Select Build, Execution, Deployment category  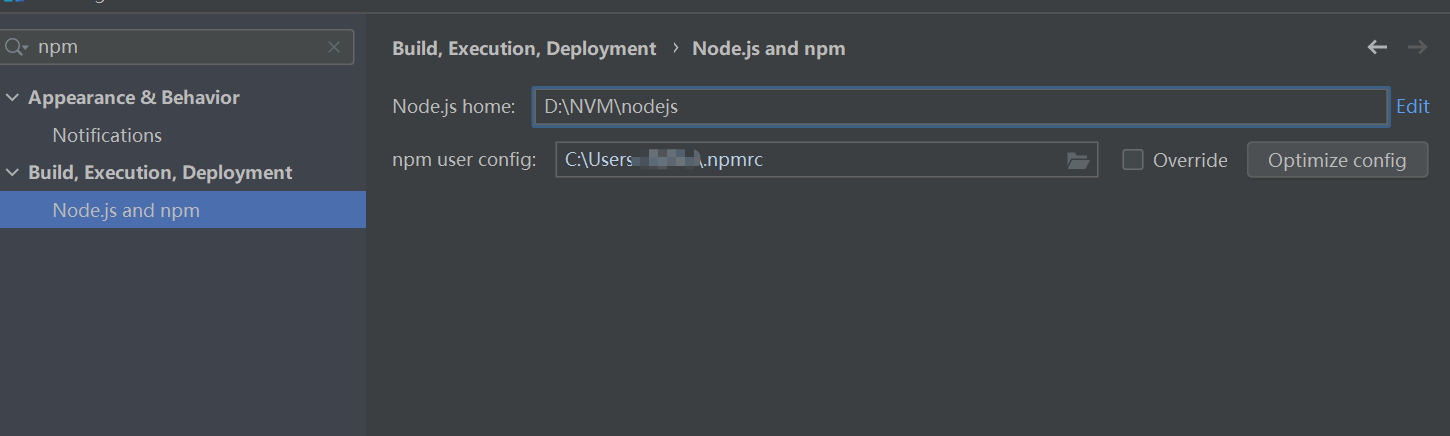pyautogui.click(x=160, y=173)
